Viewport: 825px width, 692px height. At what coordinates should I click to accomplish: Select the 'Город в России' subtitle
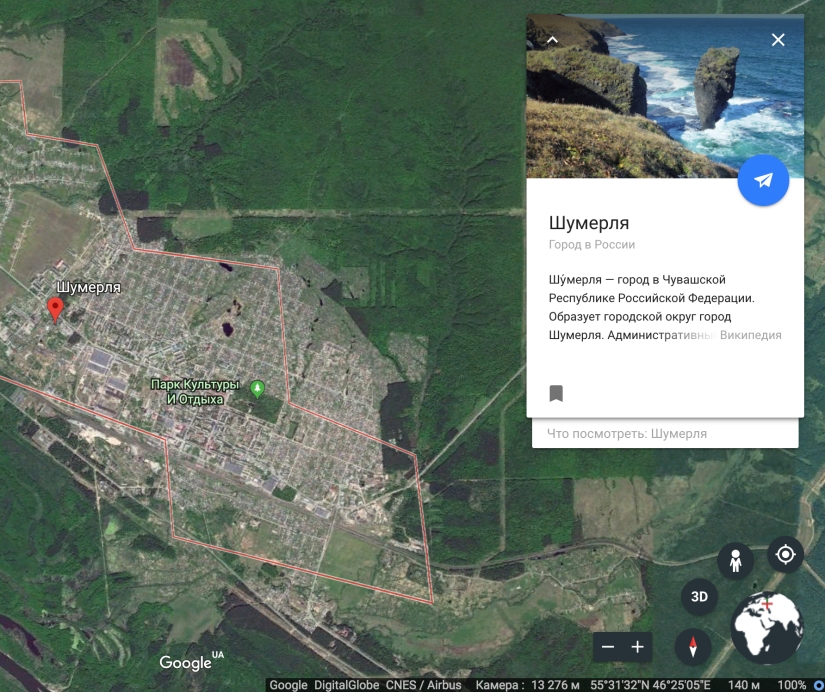point(595,244)
